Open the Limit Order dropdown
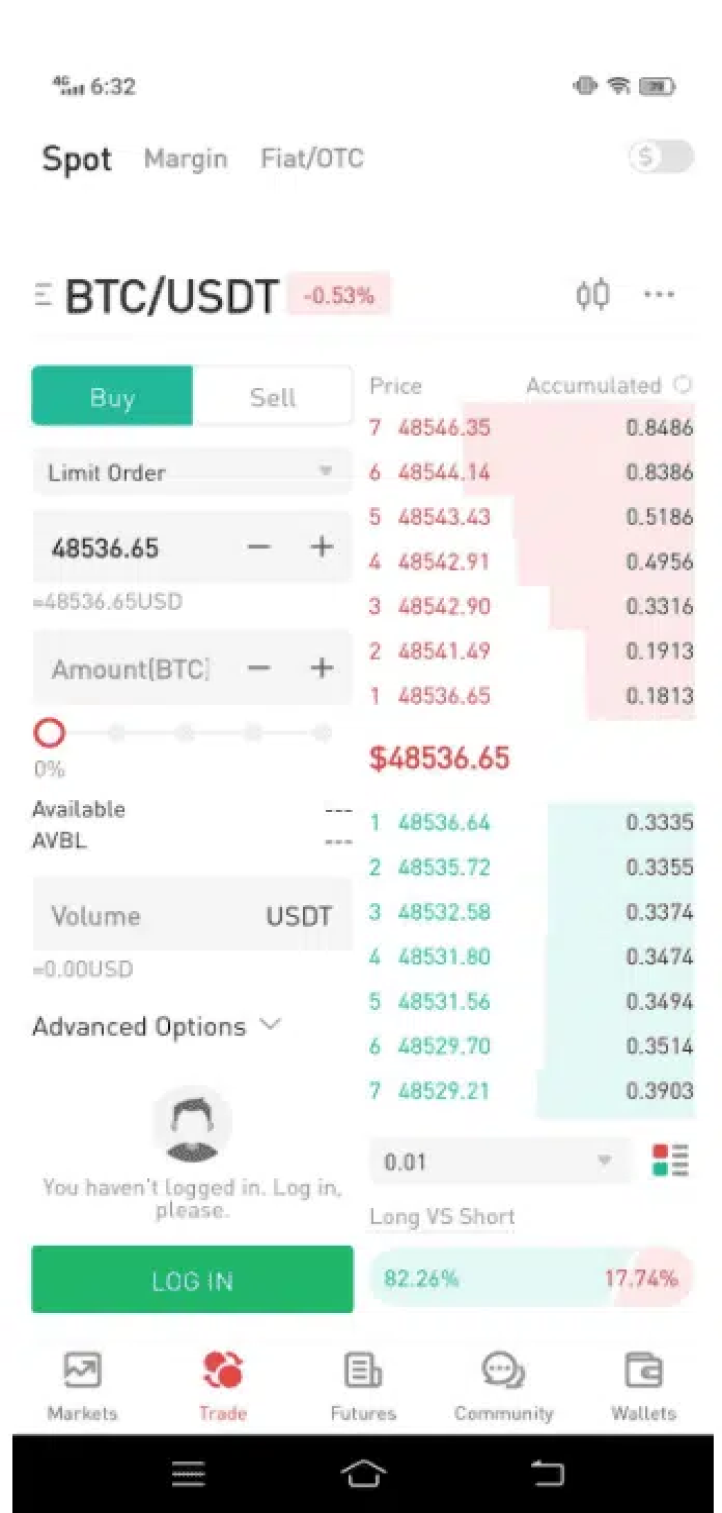 coord(192,472)
